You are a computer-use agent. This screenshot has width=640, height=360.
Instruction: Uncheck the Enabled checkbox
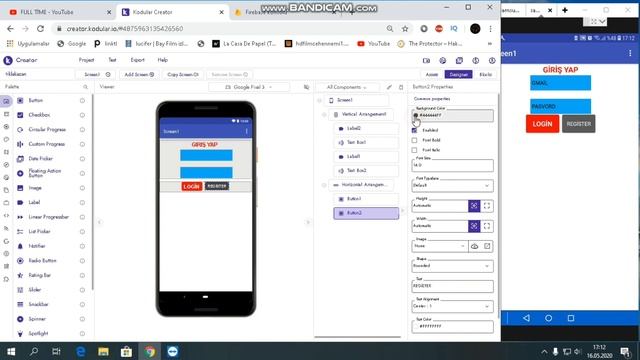415,130
